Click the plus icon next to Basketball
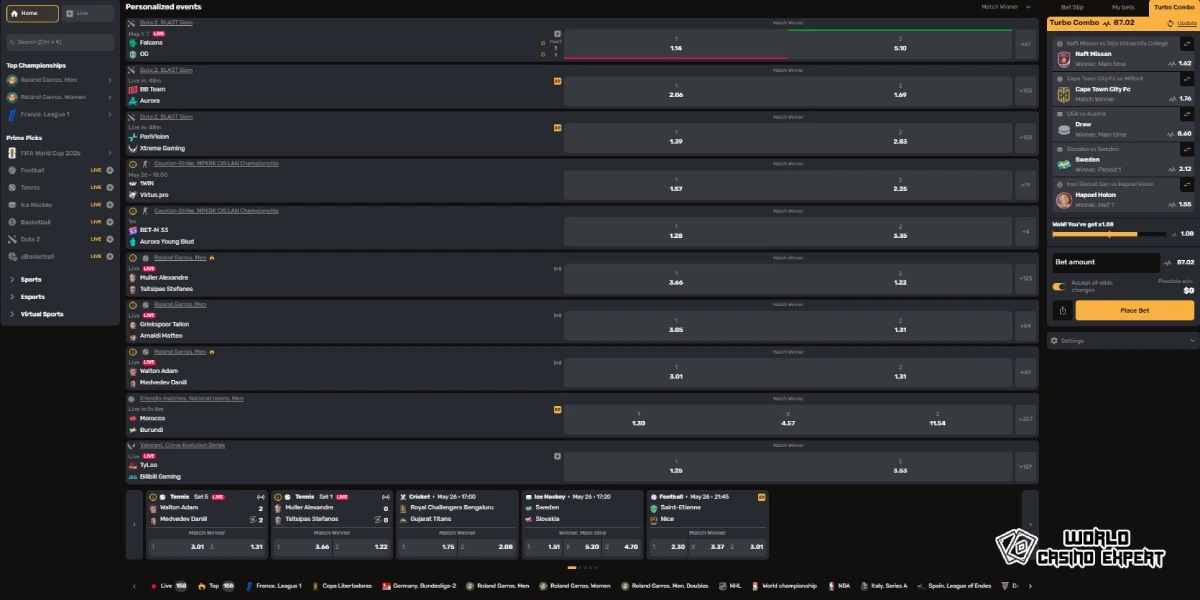Screen dimensions: 1200x600 click(x=110, y=222)
